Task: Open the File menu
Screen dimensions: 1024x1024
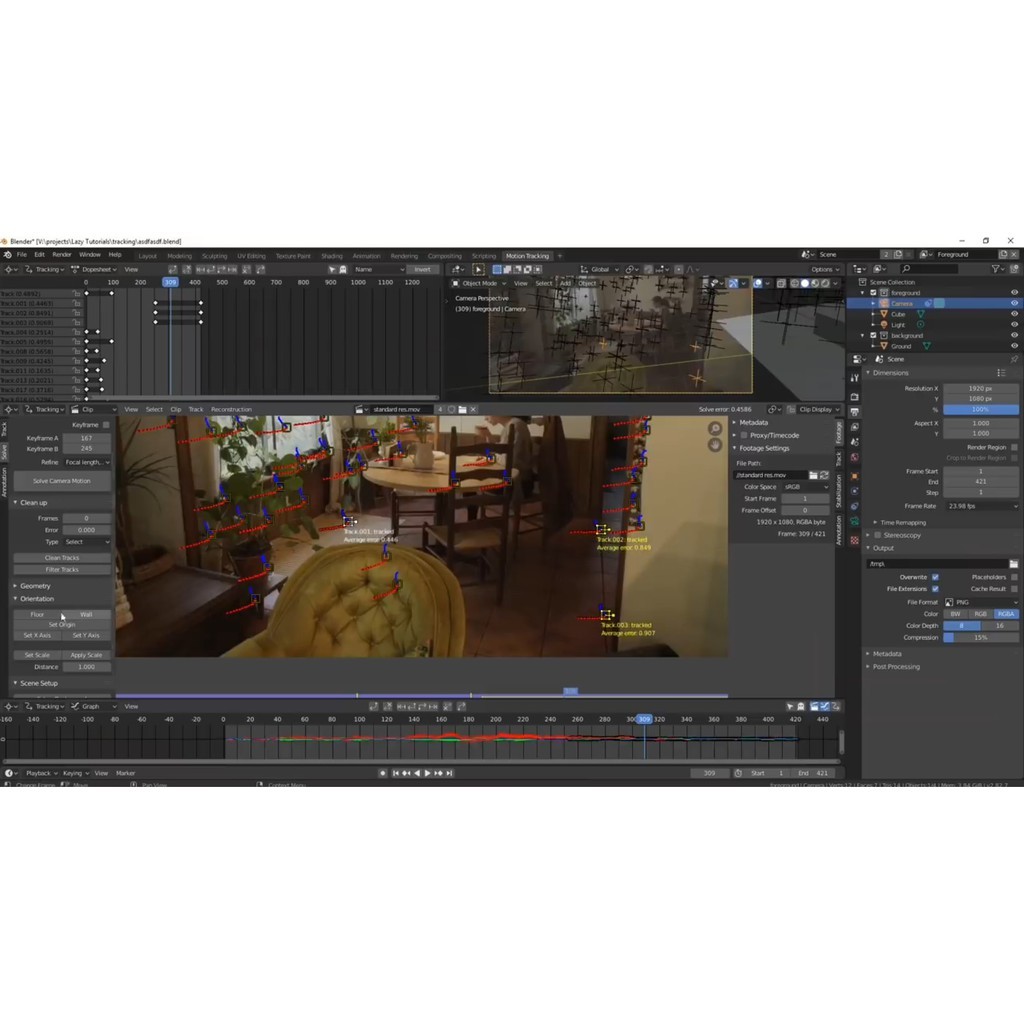Action: (22, 255)
